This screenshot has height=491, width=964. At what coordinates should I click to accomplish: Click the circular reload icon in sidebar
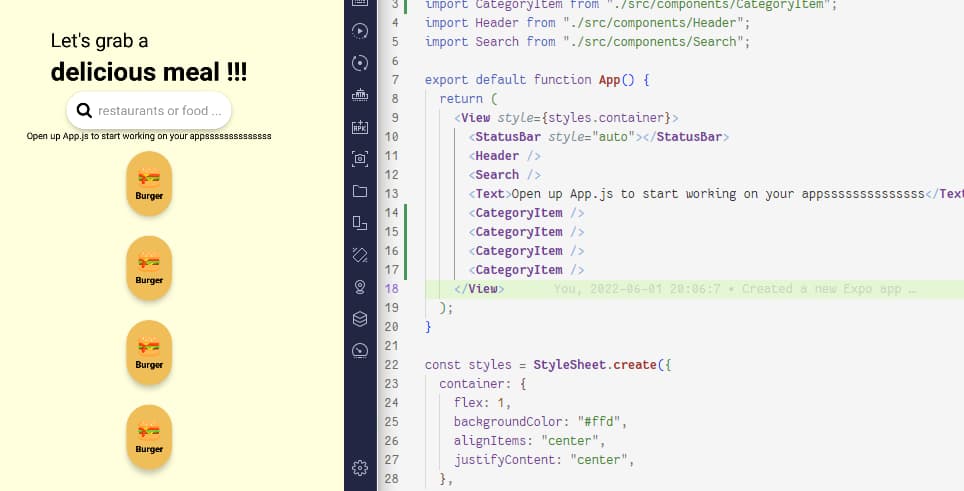point(360,63)
